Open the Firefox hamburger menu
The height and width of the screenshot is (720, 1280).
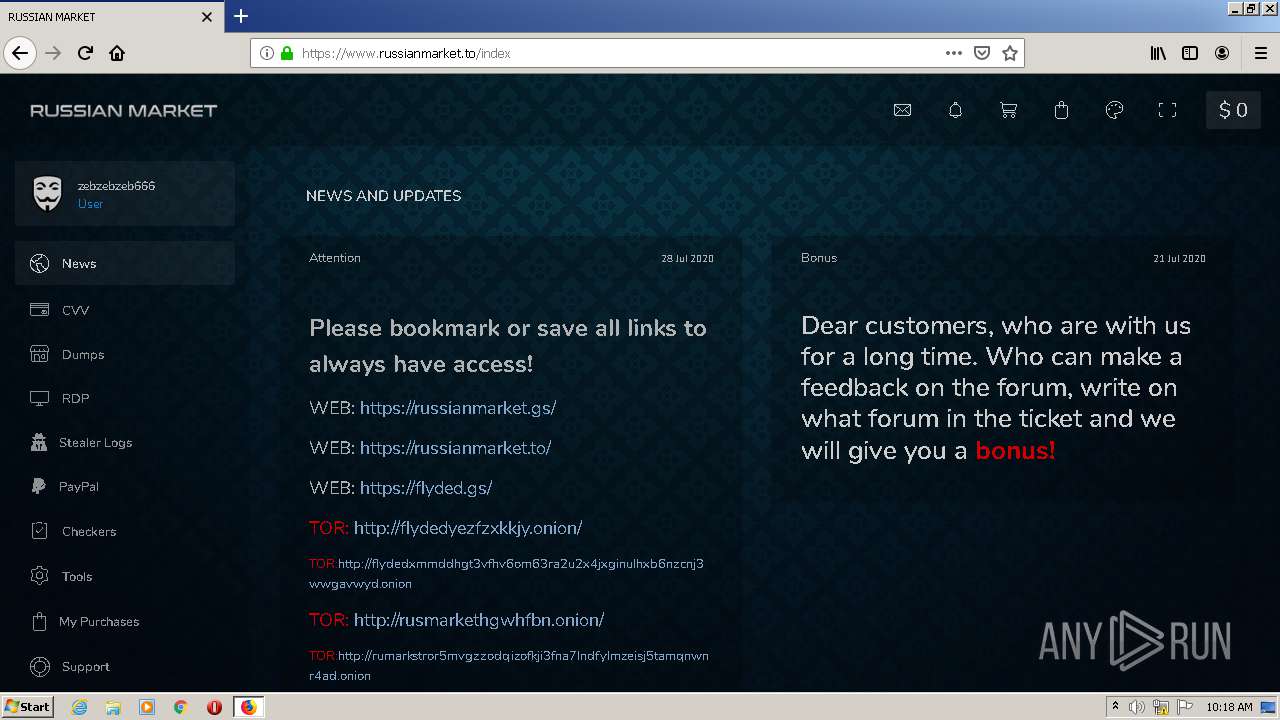1260,53
